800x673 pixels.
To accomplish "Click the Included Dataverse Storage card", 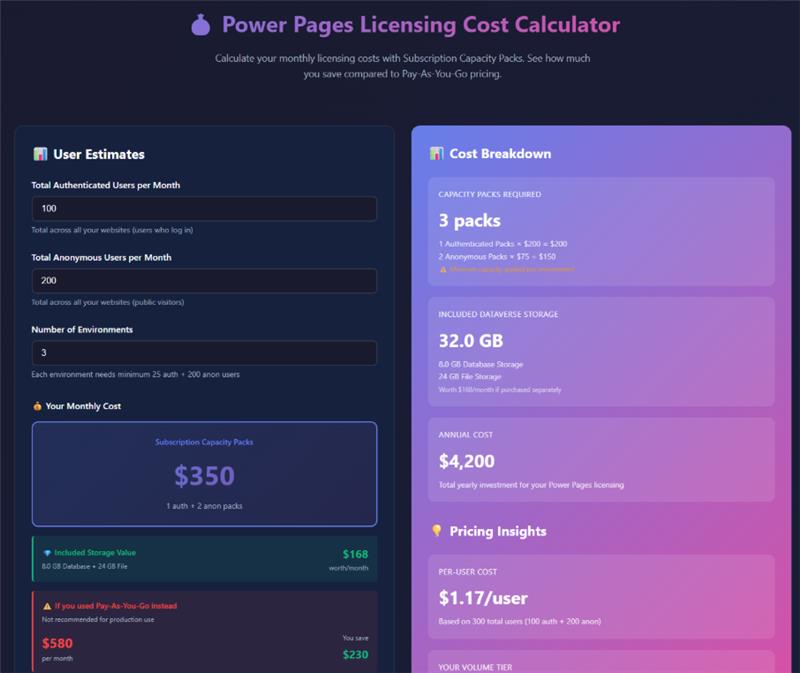I will point(601,351).
